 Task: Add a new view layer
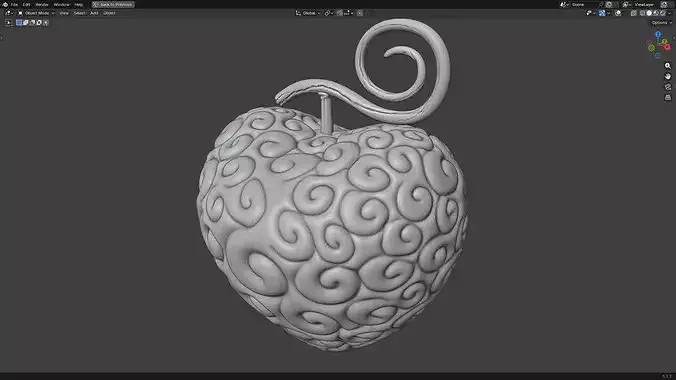[664, 4]
